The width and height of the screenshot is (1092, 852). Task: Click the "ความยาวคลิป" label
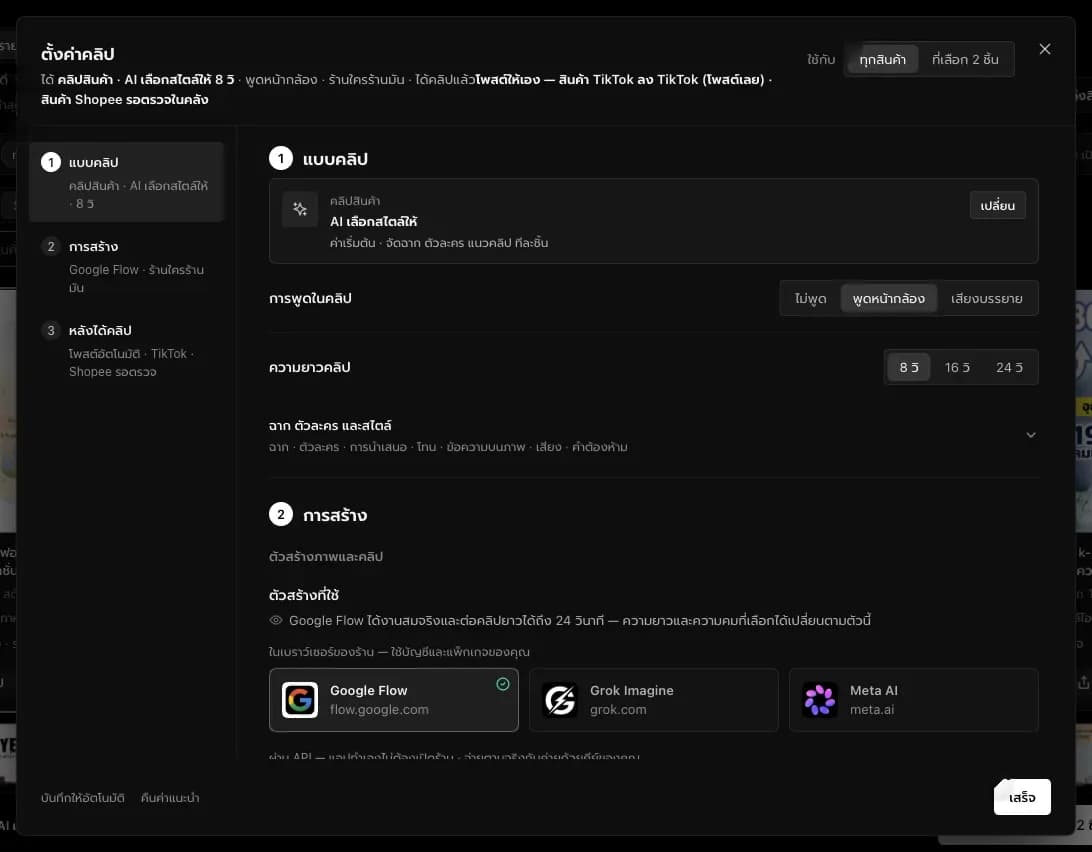(x=309, y=367)
